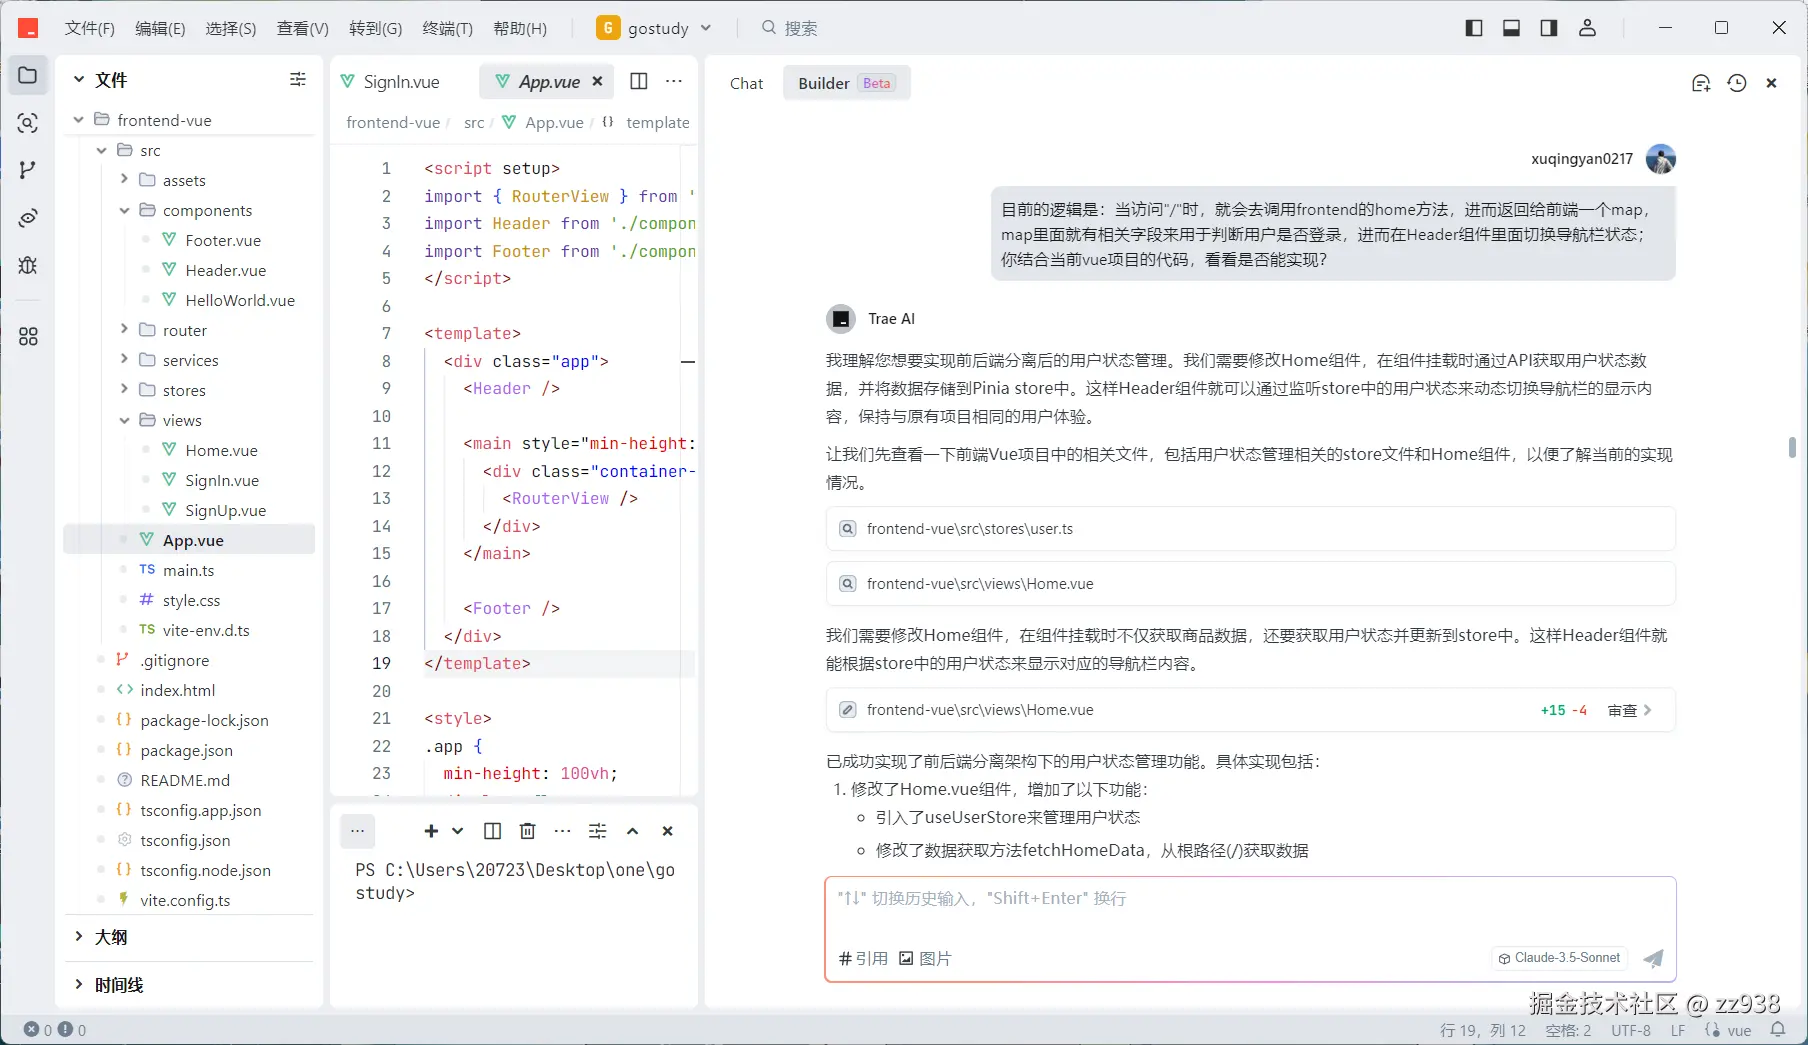
Task: Open the Extensions view
Action: point(28,337)
